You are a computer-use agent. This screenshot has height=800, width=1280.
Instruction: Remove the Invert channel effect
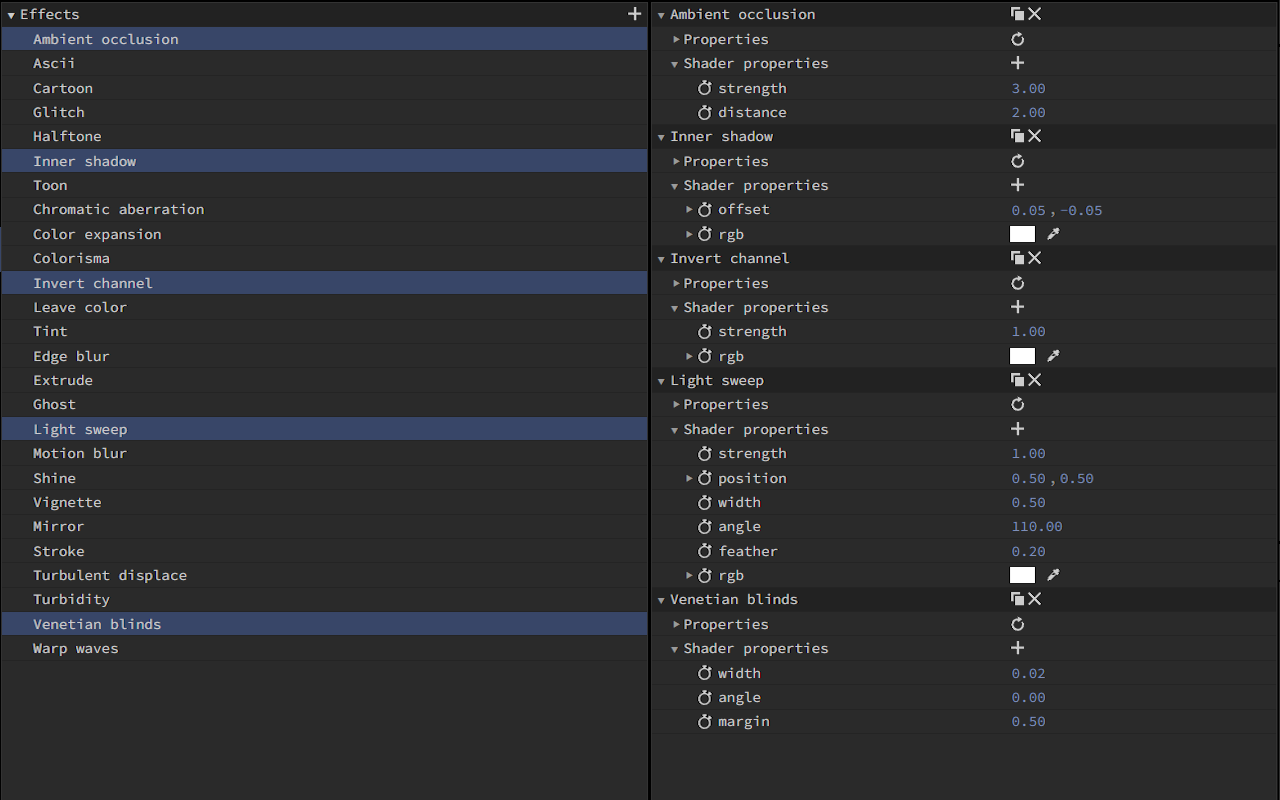click(x=1035, y=258)
